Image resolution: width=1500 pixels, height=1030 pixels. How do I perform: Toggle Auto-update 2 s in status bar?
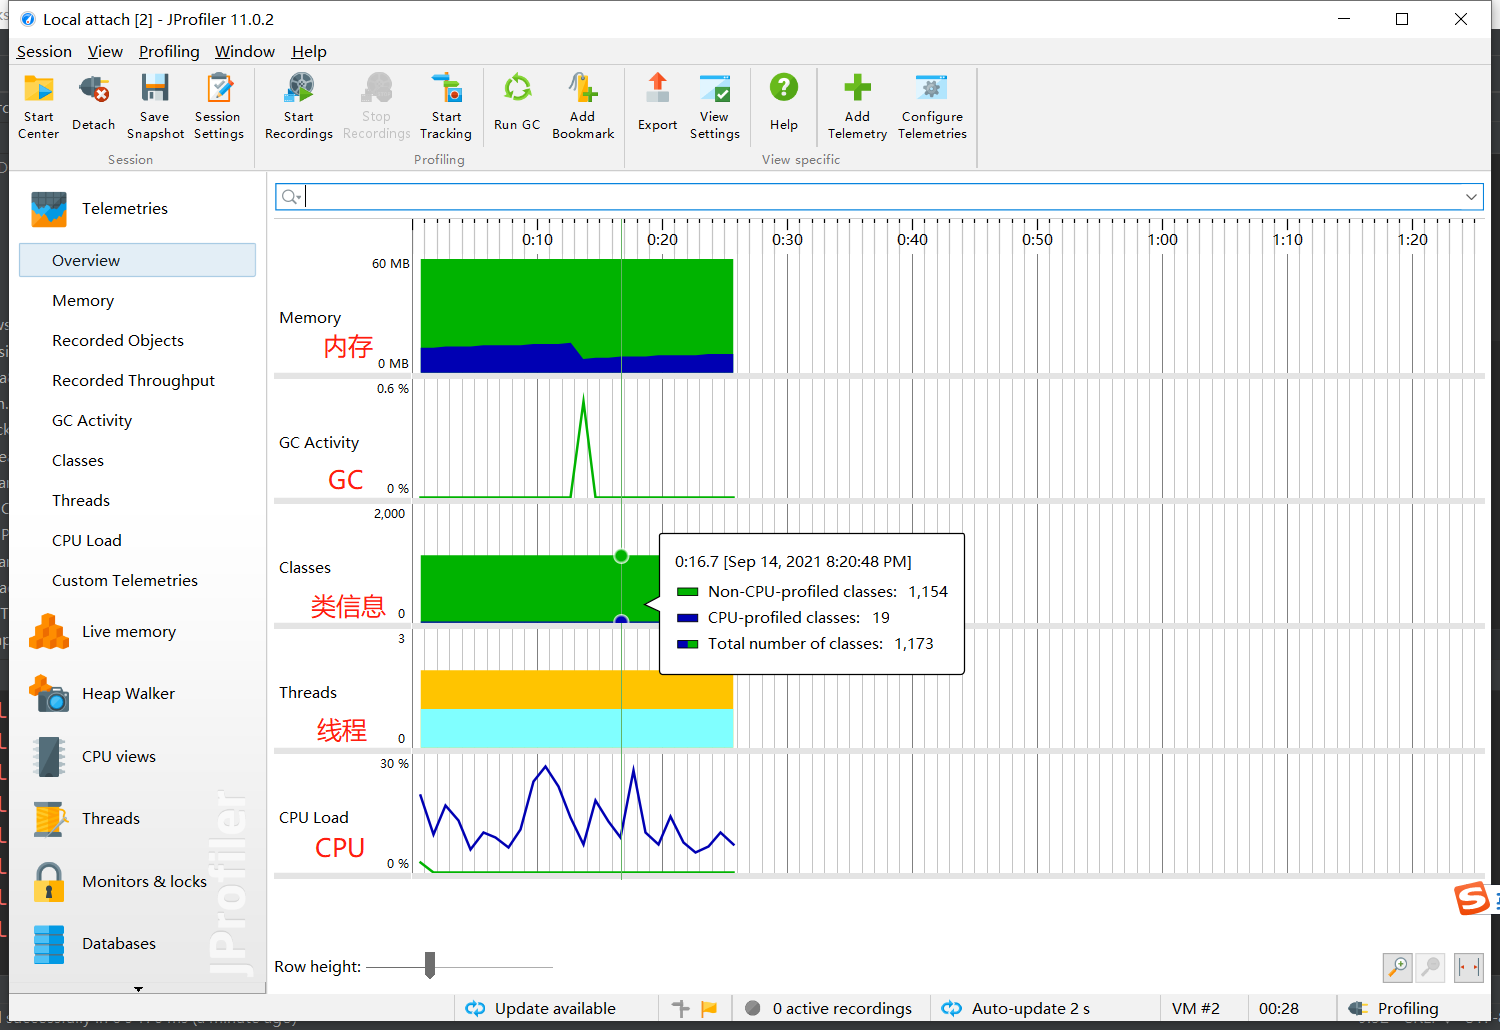(1030, 1008)
